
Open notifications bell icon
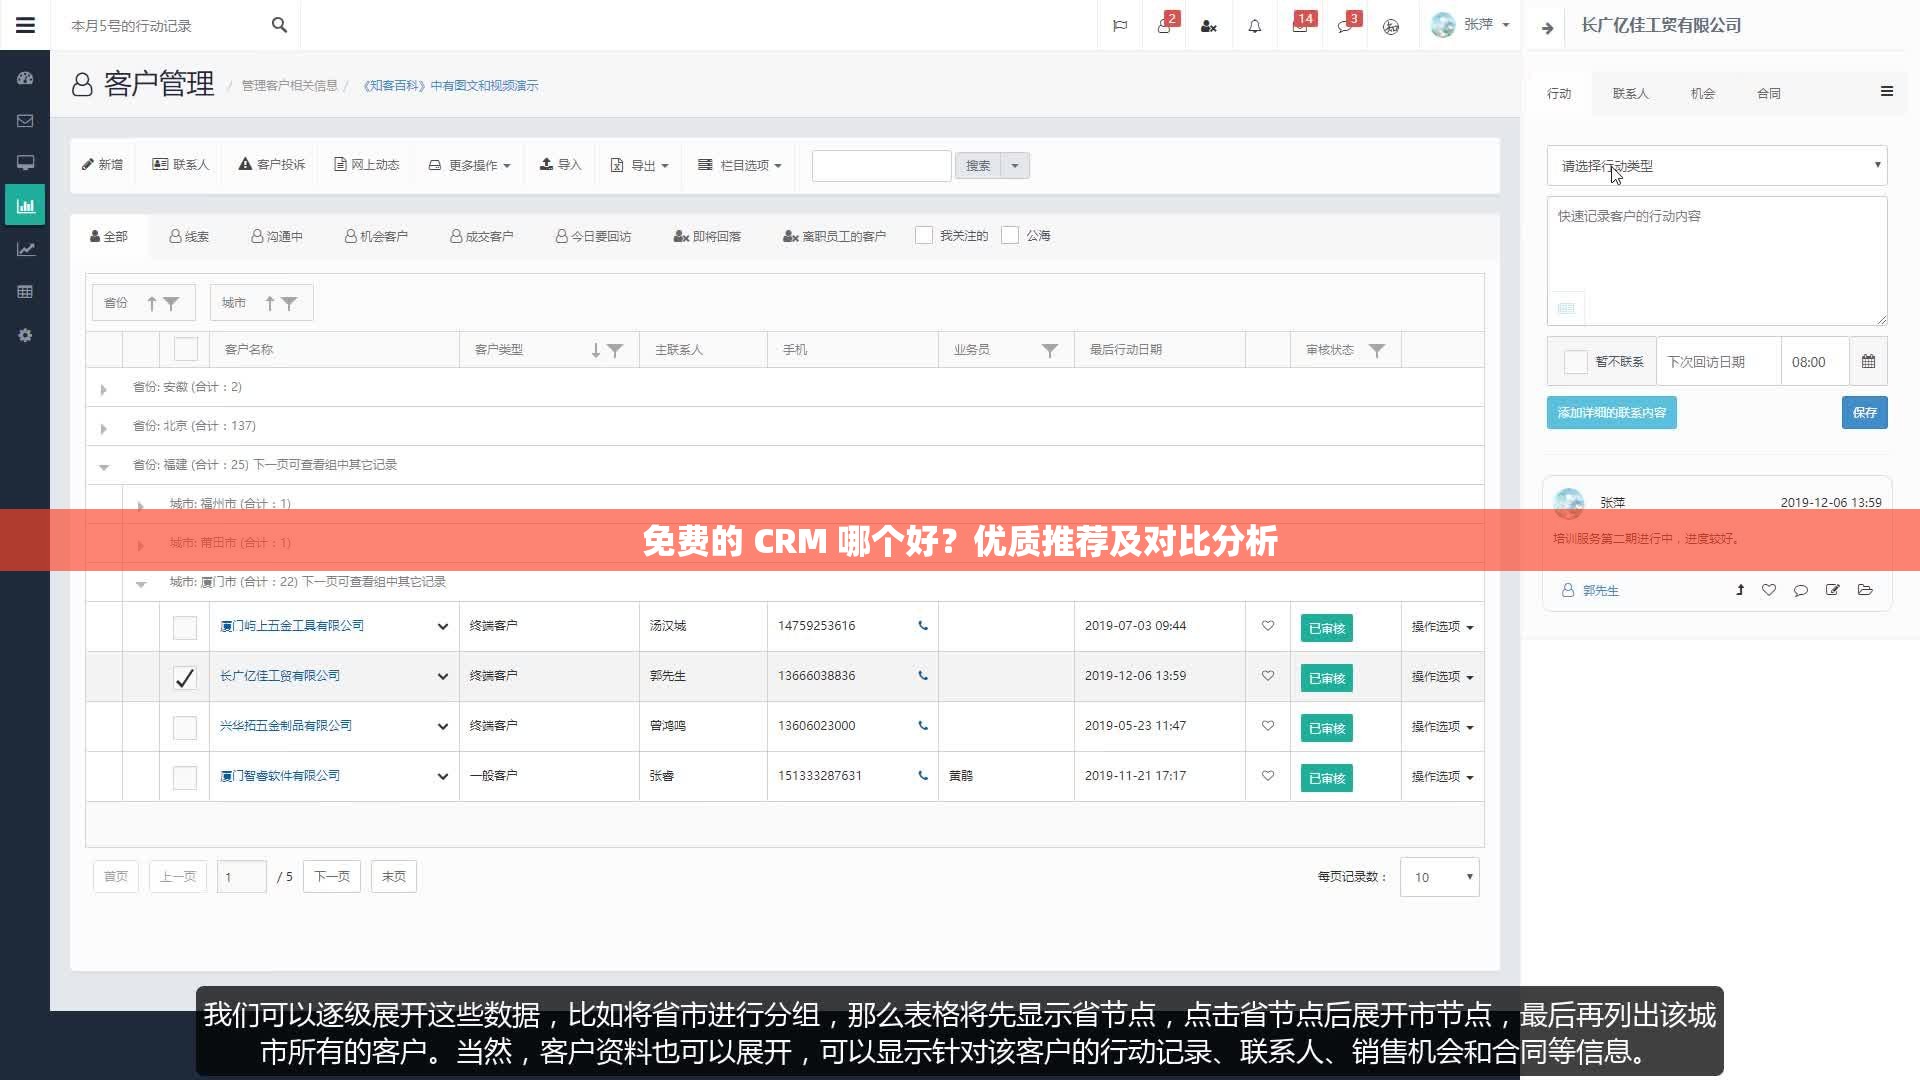[x=1254, y=25]
